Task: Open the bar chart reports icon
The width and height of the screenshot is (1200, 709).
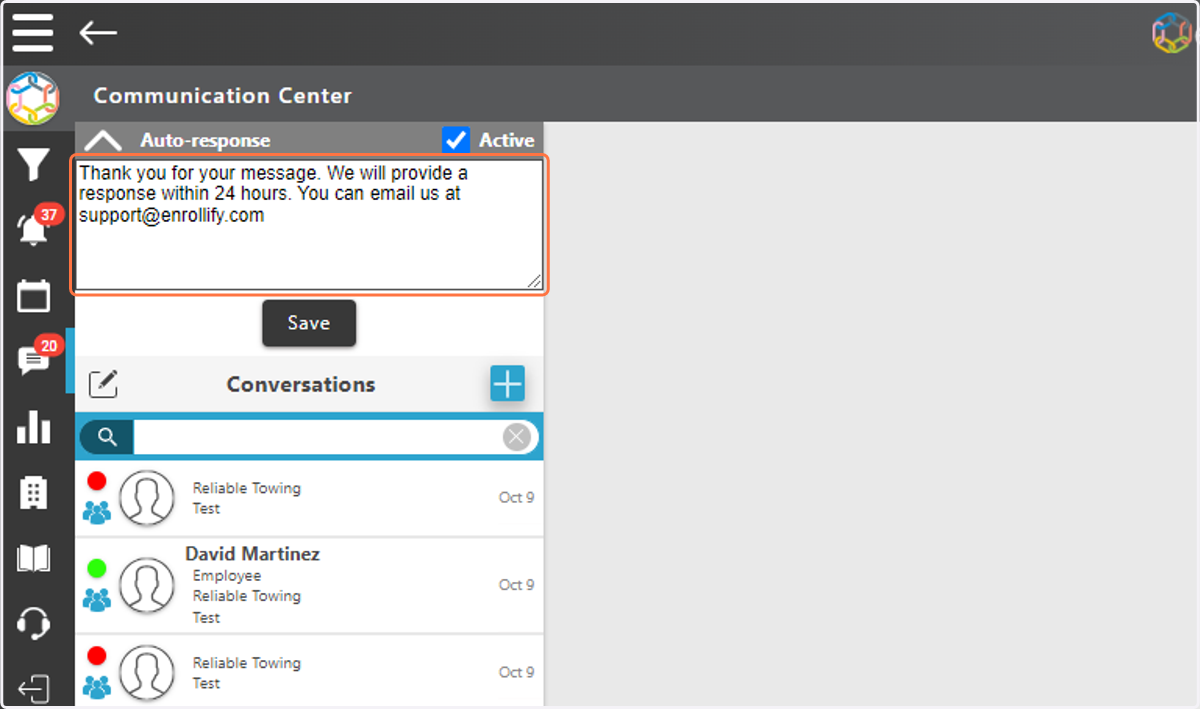Action: coord(33,427)
